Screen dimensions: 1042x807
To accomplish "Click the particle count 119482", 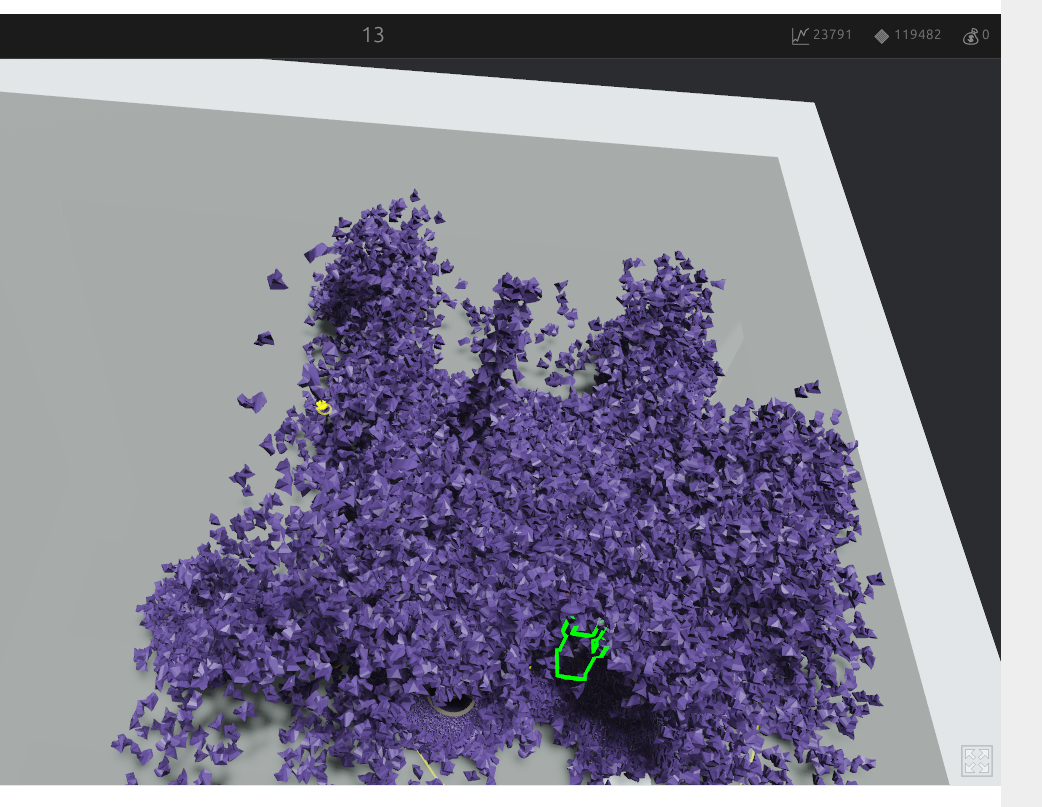I will point(917,35).
